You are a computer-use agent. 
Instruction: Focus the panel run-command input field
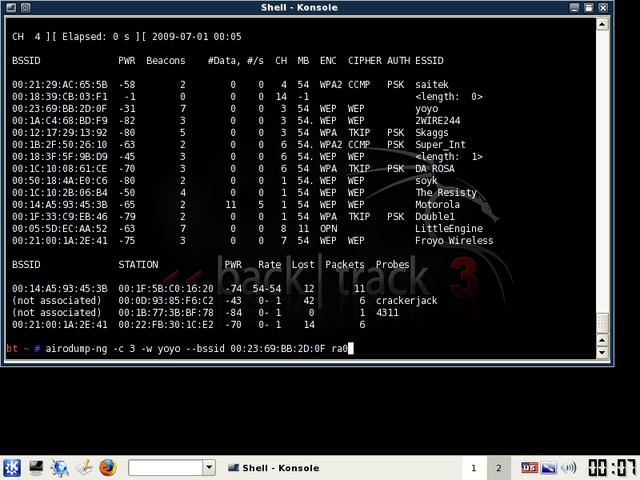pos(165,468)
